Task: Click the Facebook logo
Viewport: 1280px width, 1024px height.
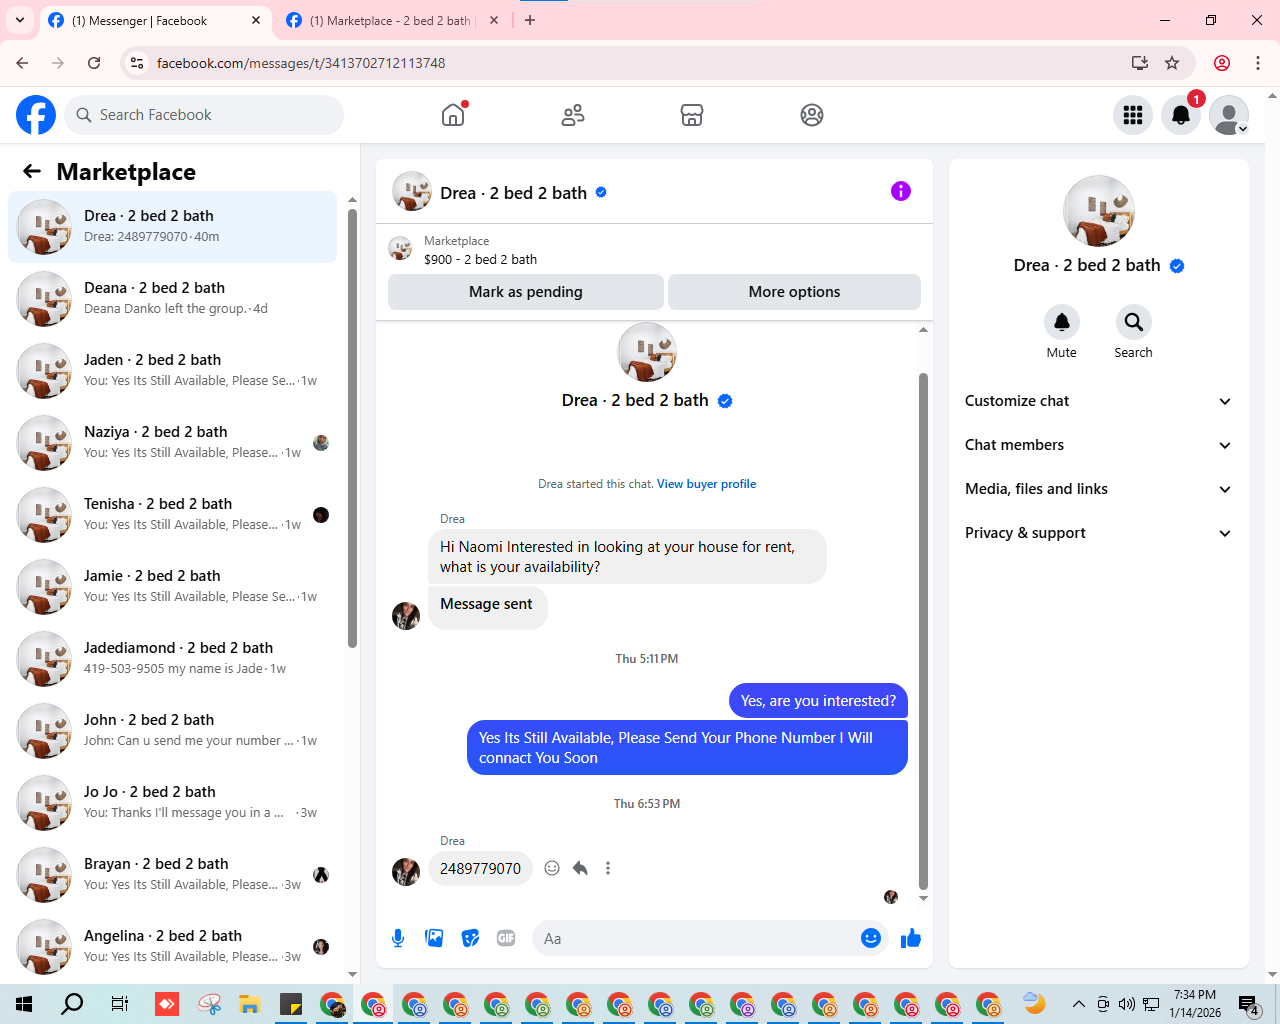Action: [x=36, y=115]
